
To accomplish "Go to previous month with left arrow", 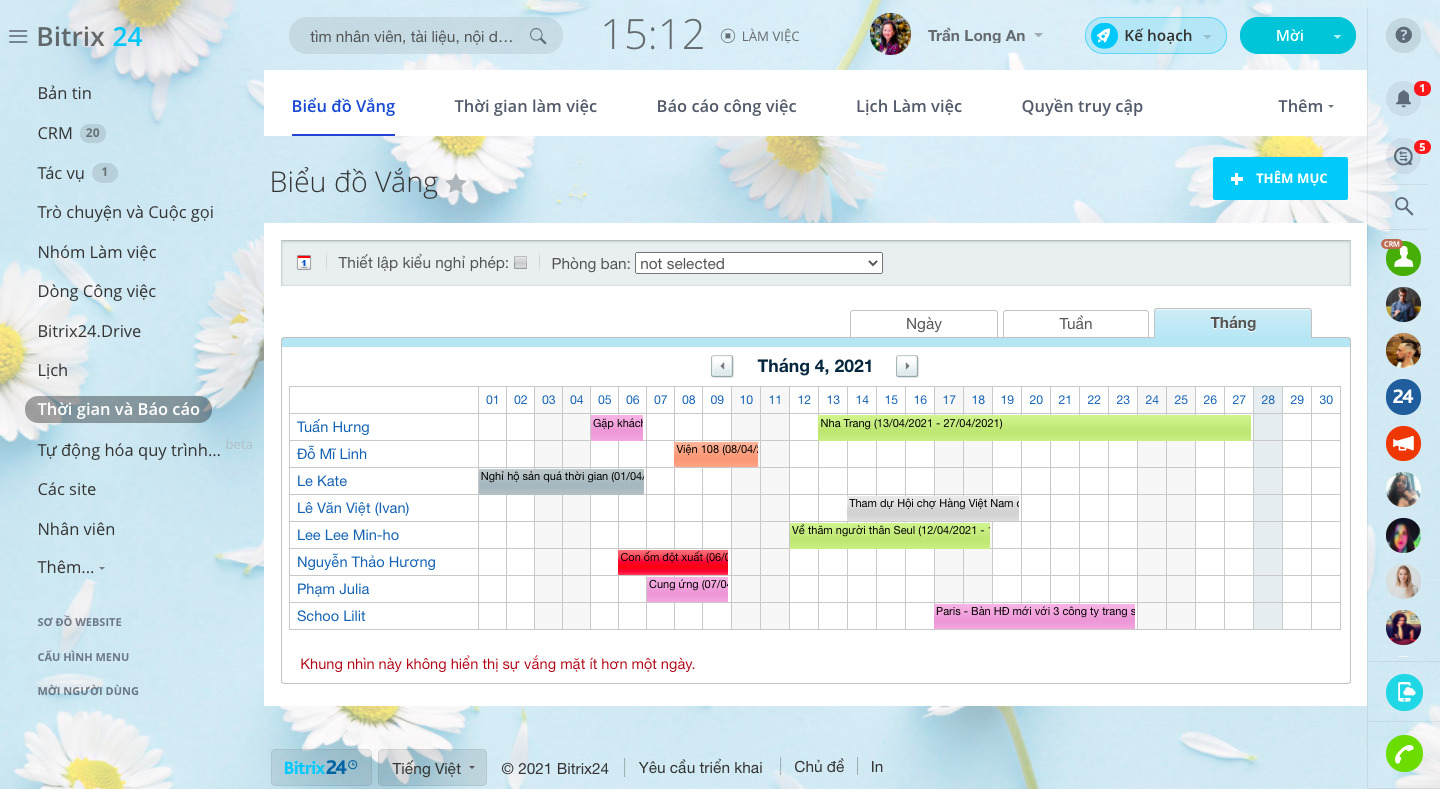I will coord(722,366).
